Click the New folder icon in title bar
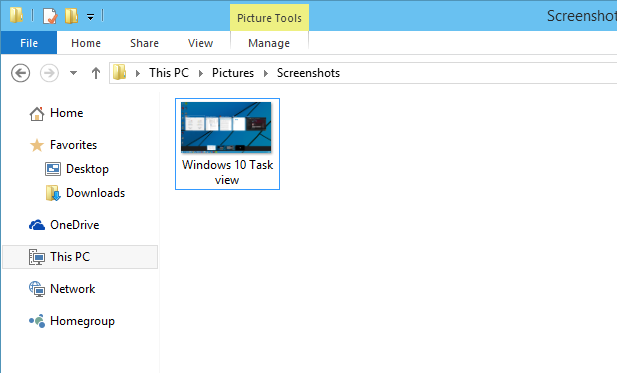The width and height of the screenshot is (617, 373). click(x=71, y=16)
